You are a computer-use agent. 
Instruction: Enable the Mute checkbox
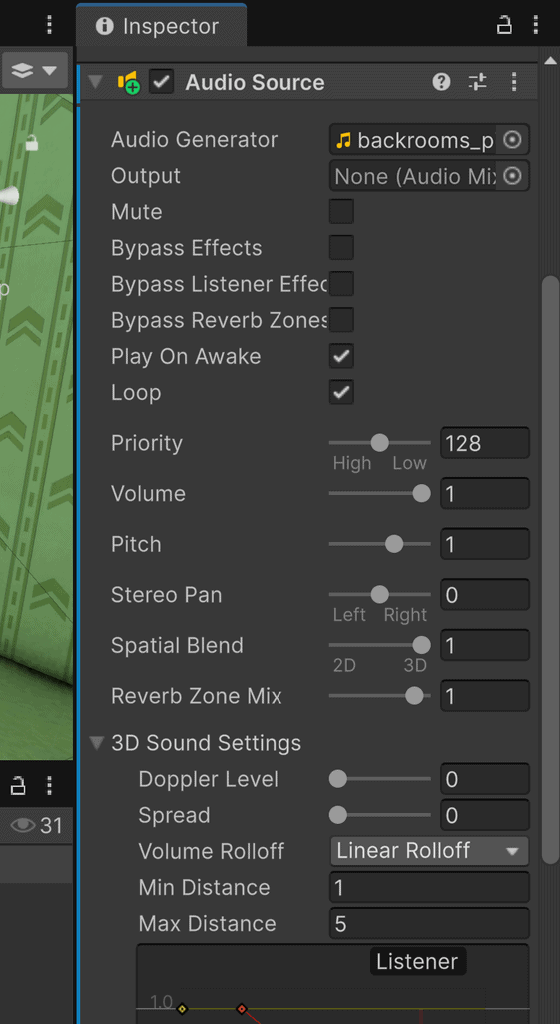click(x=341, y=212)
